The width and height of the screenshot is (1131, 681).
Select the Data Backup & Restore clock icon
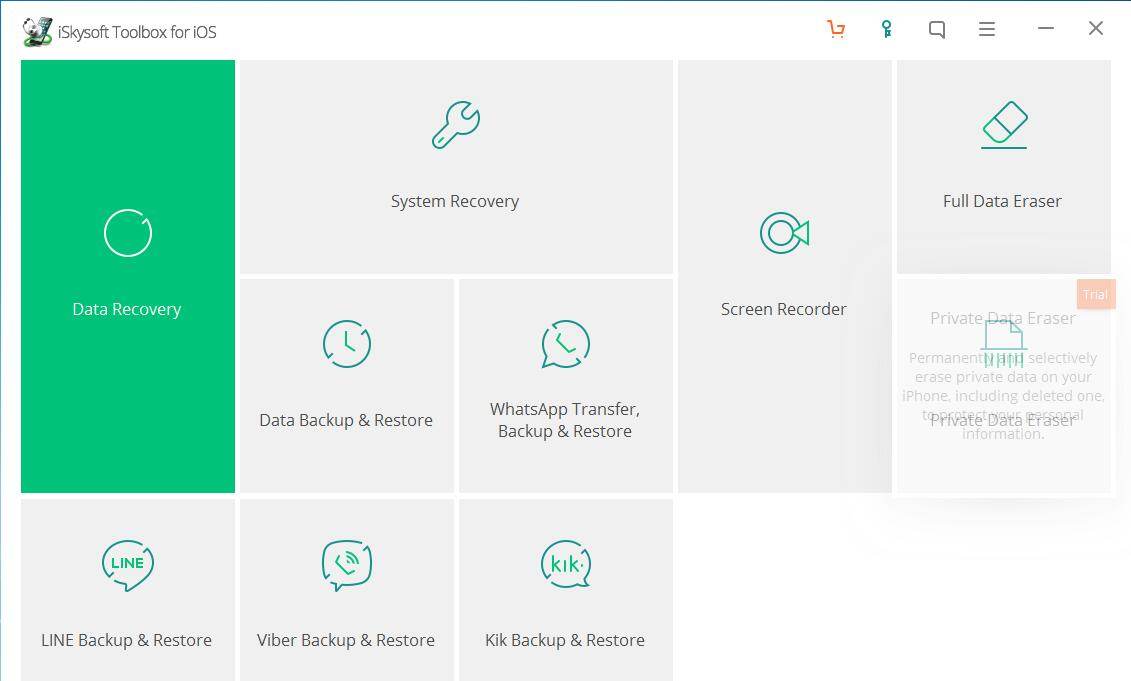click(x=345, y=344)
